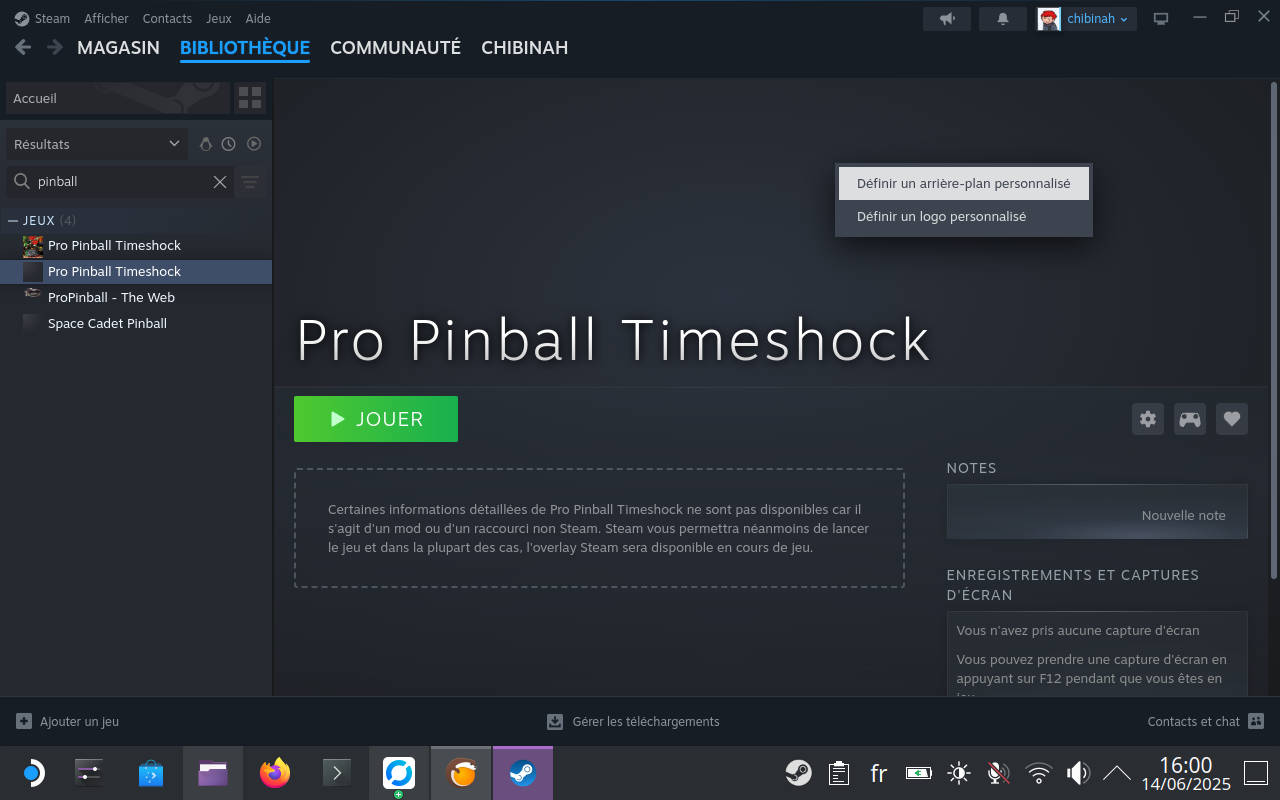The image size is (1280, 800).
Task: Click Steam logo in menu bar
Action: click(x=22, y=18)
